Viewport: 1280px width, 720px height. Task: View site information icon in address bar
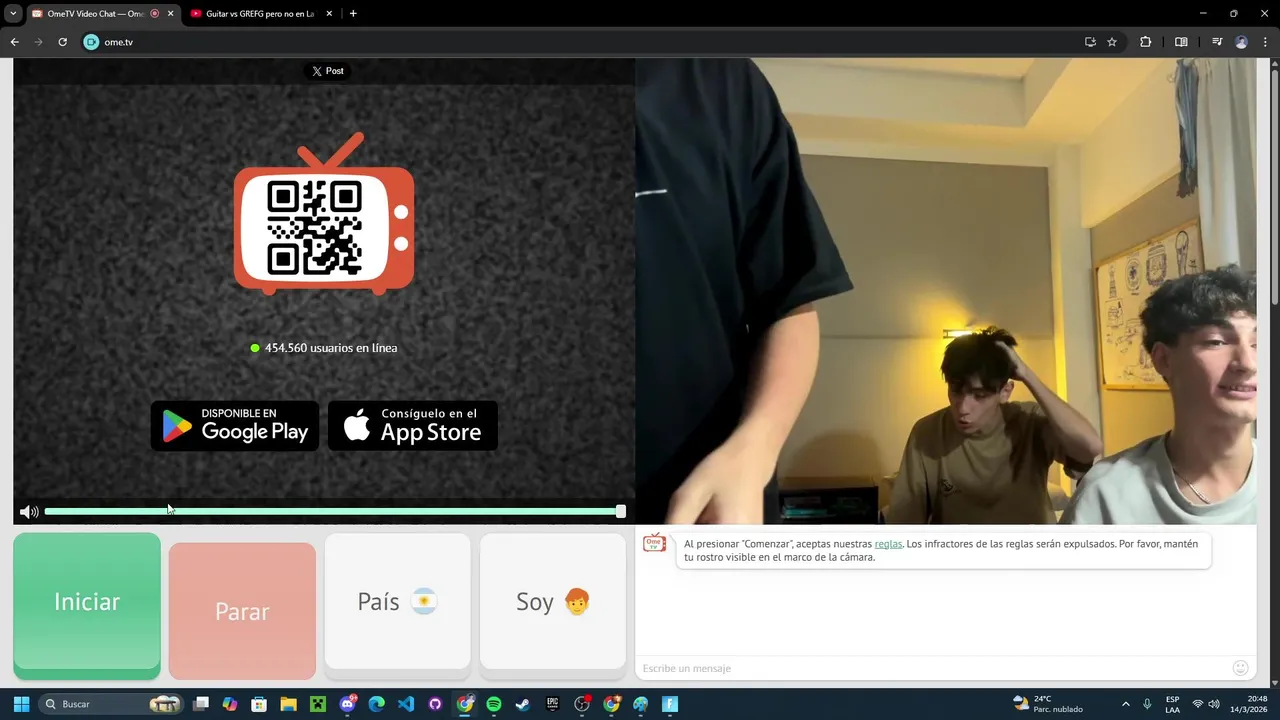tap(91, 42)
